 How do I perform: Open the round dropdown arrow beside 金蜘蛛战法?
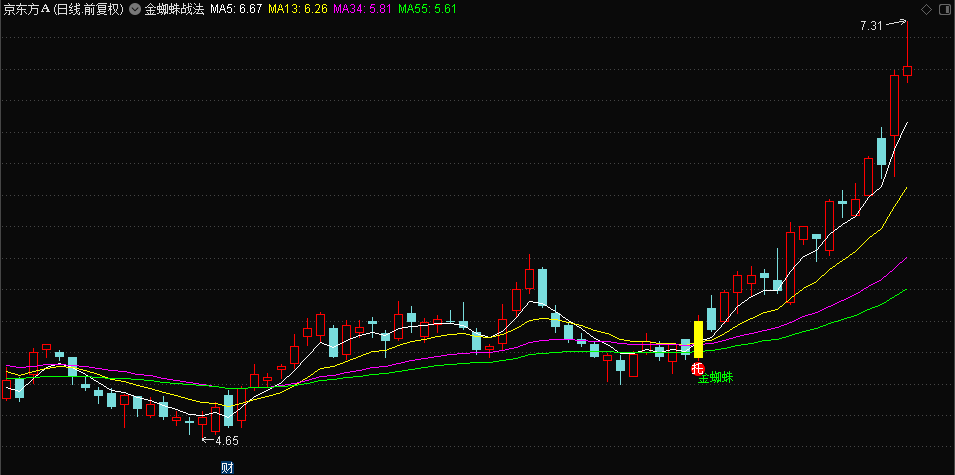[134, 9]
